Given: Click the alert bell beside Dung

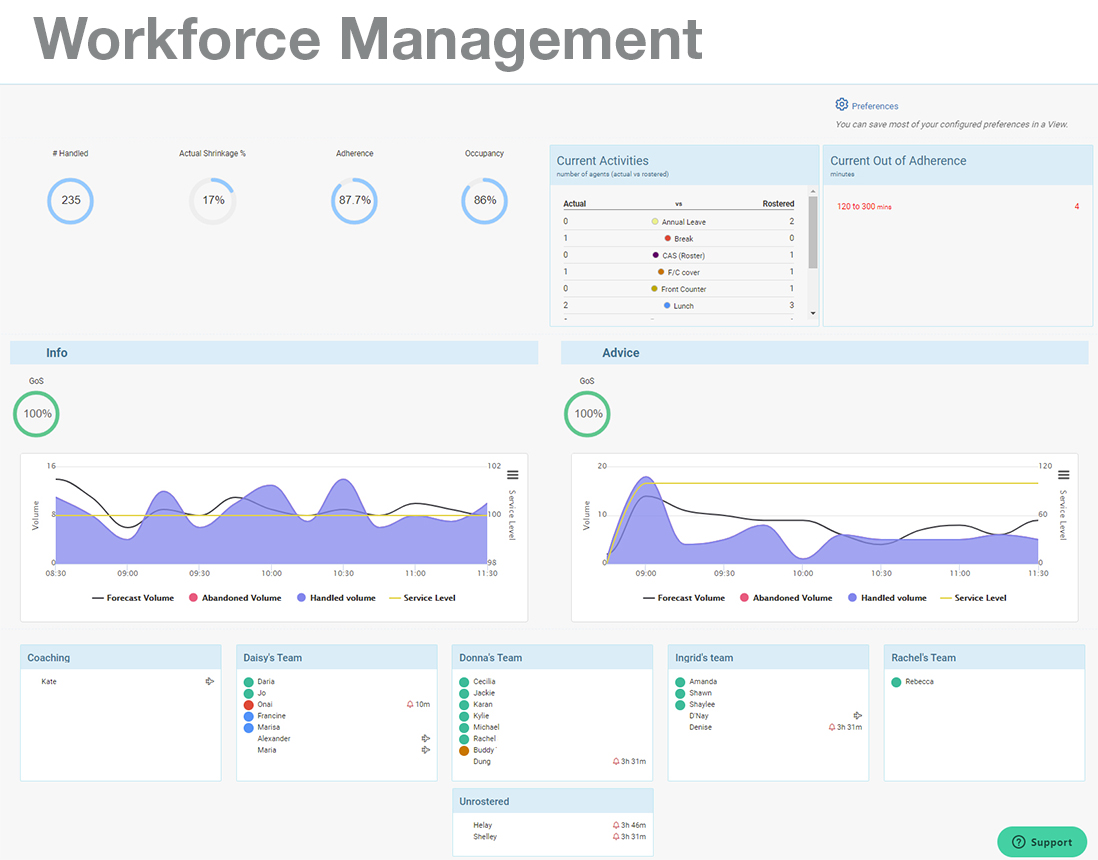Looking at the screenshot, I should [616, 762].
